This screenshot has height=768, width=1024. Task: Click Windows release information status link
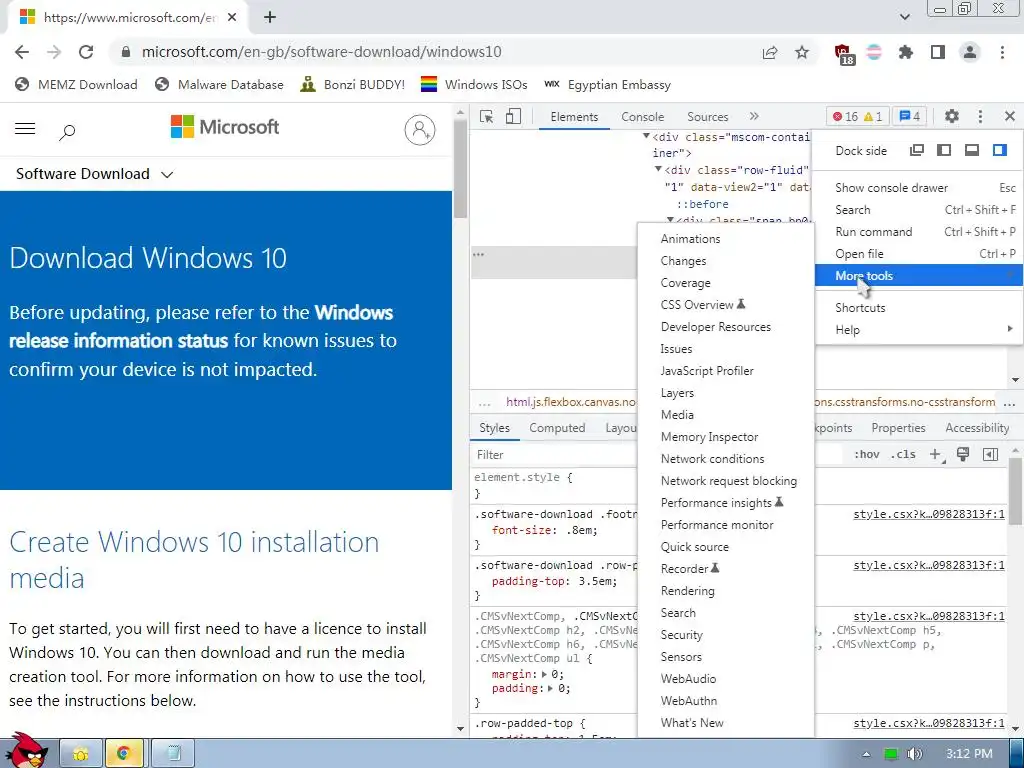pos(201,326)
